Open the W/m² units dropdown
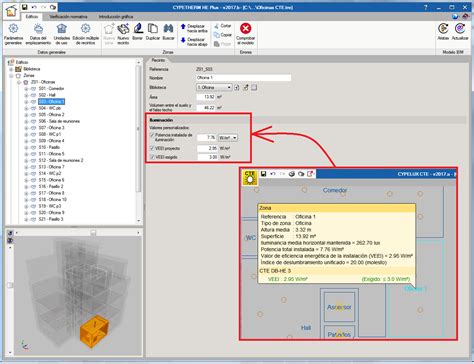The width and height of the screenshot is (474, 364). point(228,138)
